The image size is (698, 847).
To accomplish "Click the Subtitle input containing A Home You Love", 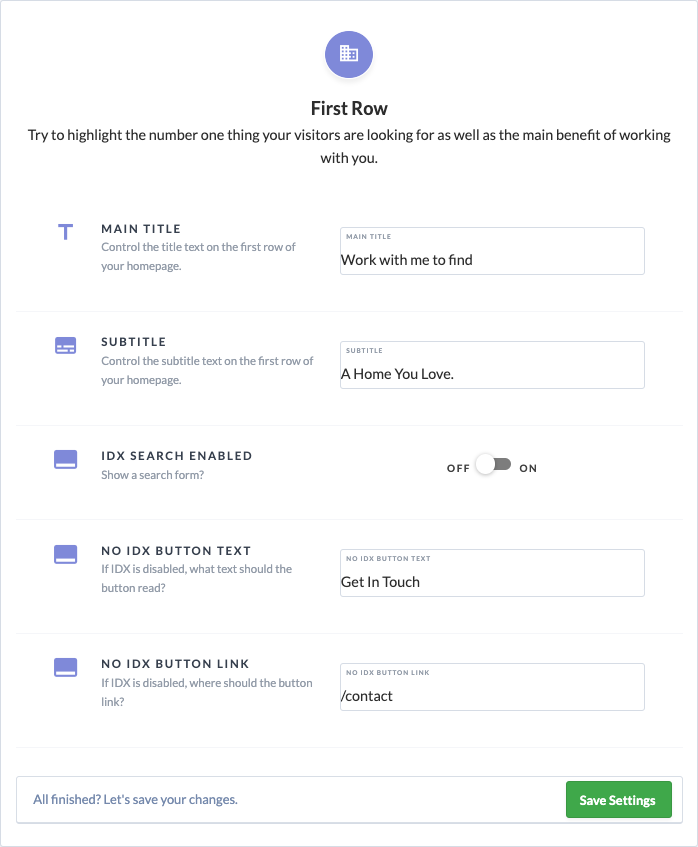I will click(x=492, y=365).
